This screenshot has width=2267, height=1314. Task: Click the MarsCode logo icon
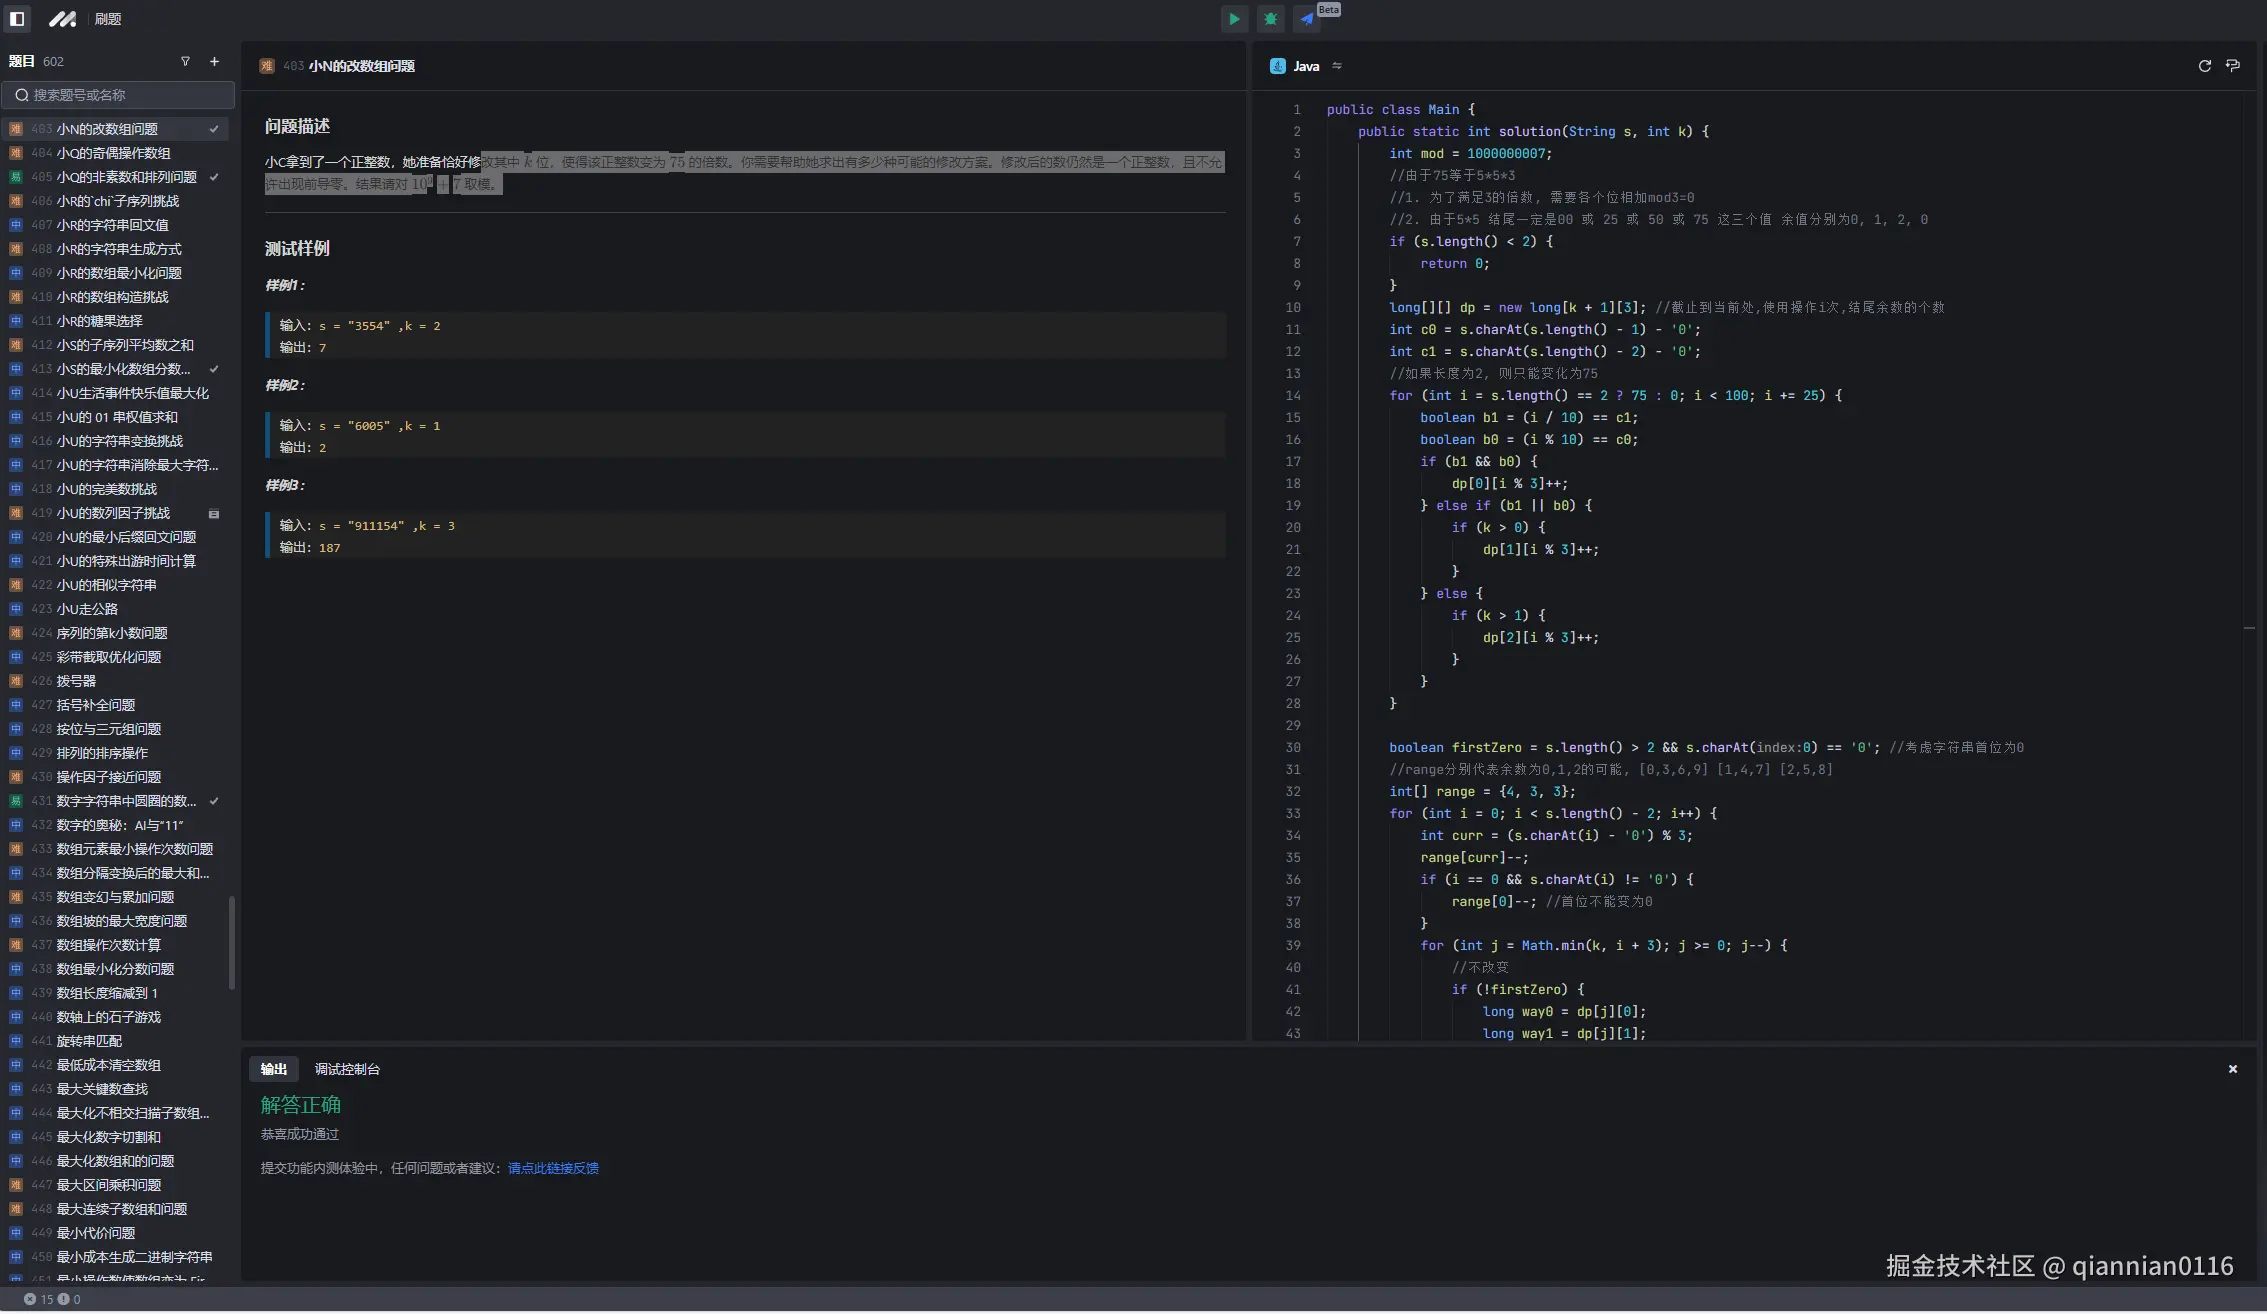62,19
